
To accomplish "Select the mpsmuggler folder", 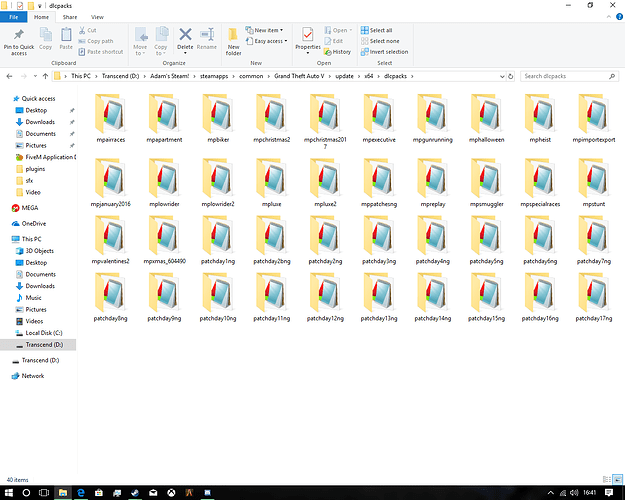I will [x=486, y=183].
